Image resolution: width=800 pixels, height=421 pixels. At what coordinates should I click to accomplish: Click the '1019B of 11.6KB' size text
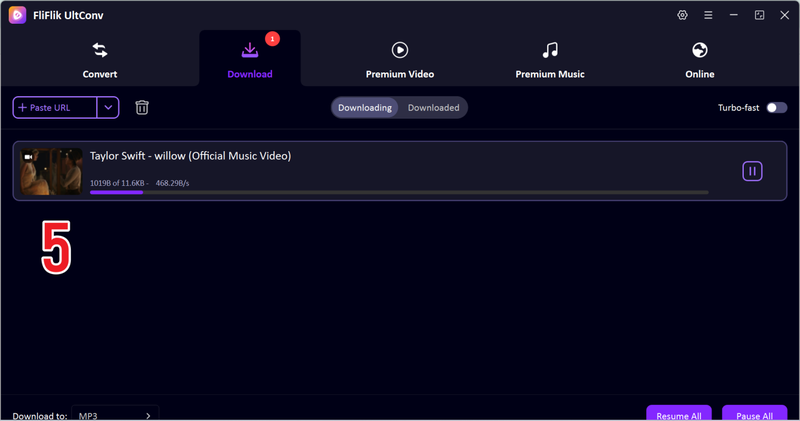[117, 183]
